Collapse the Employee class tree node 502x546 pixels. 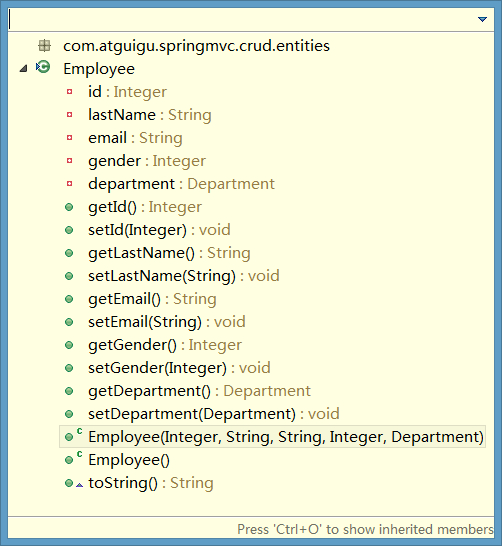pyautogui.click(x=23, y=68)
